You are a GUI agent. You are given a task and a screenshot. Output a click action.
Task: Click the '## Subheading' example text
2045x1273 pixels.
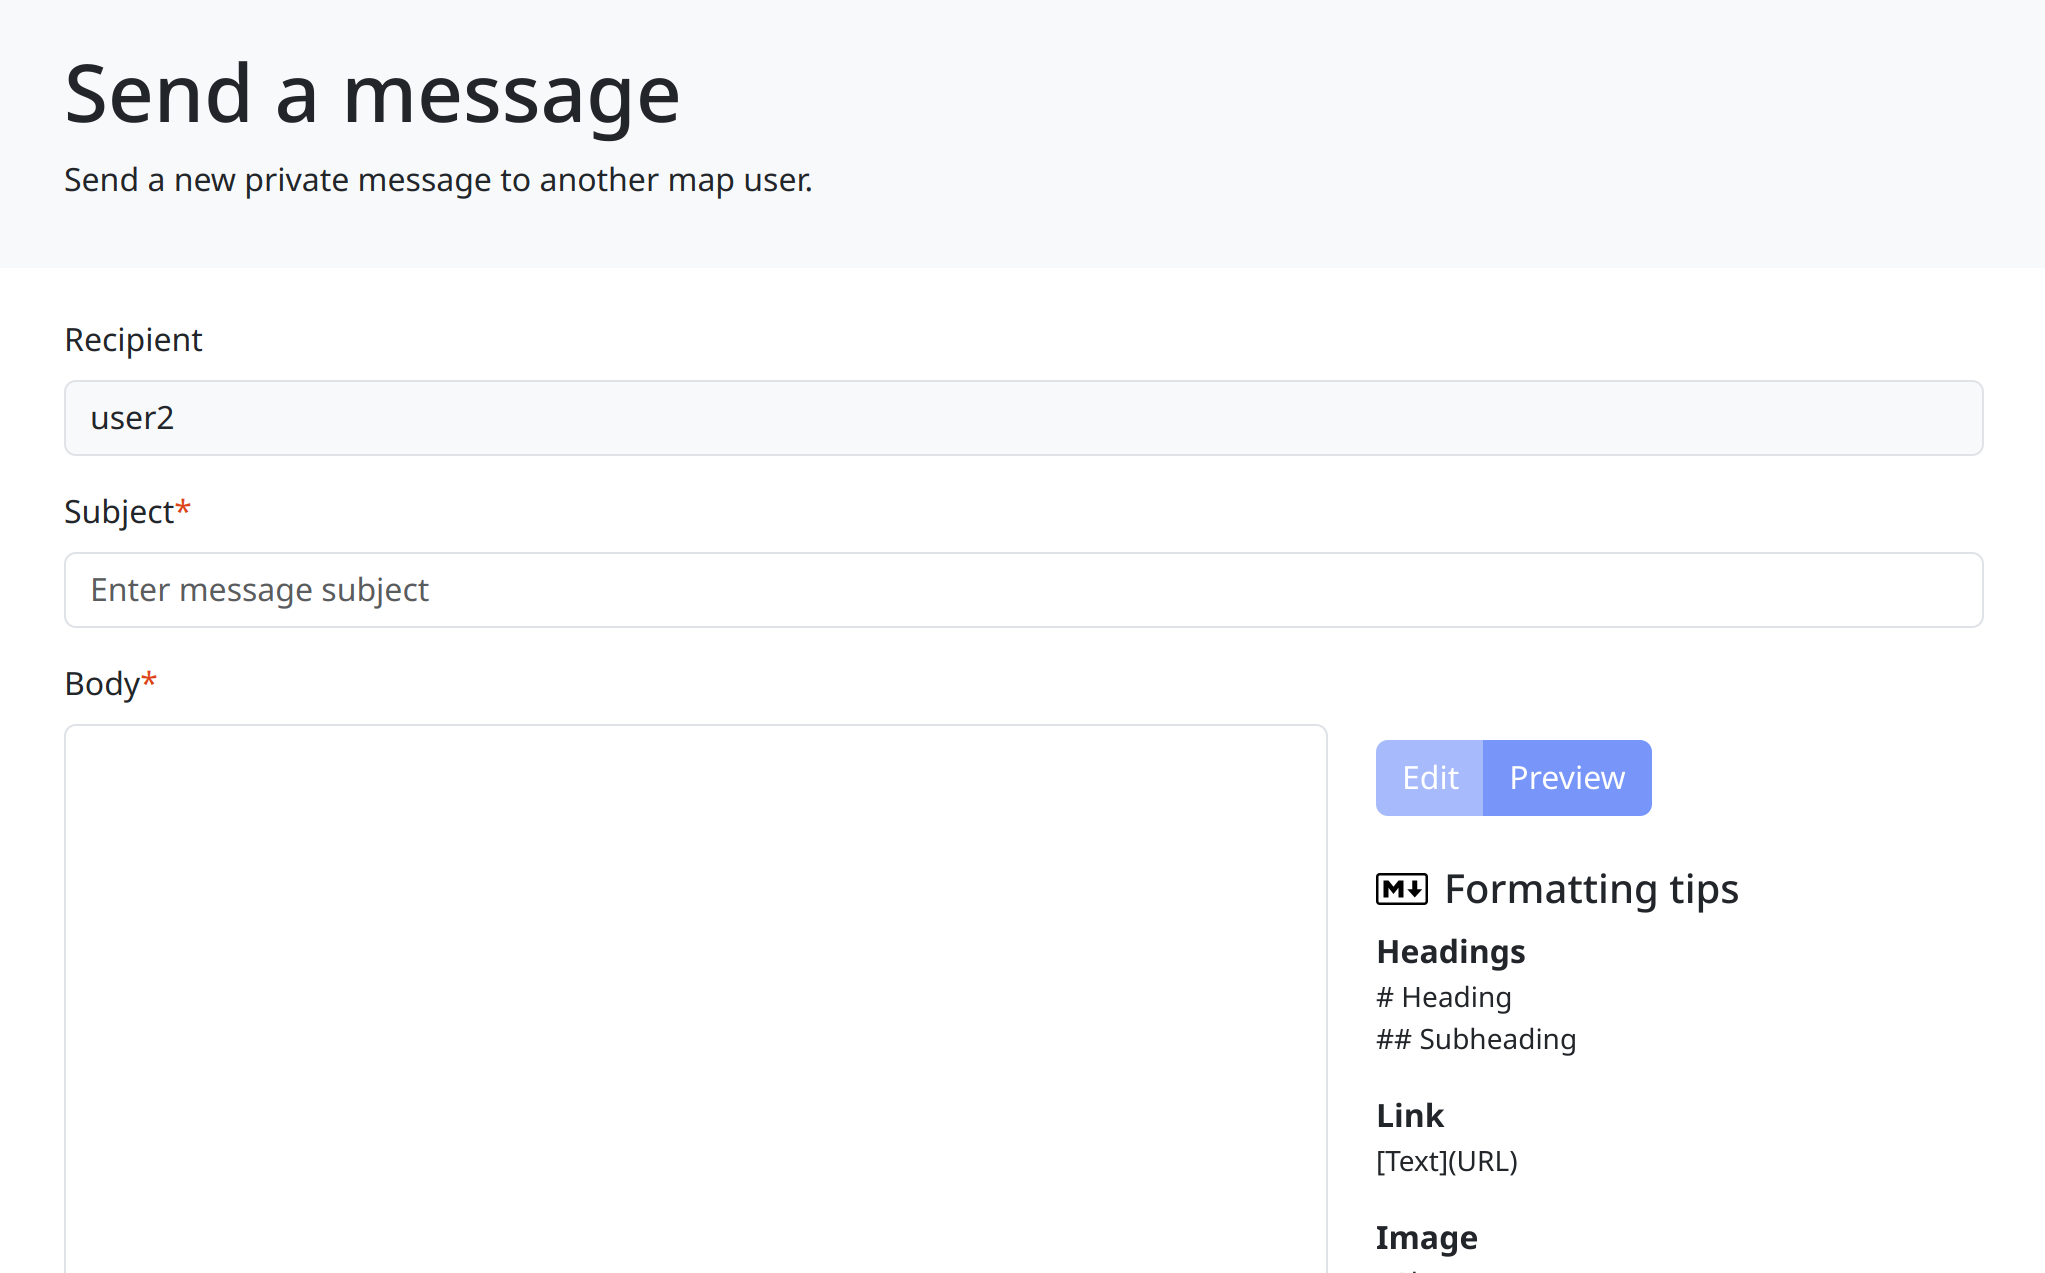1475,1039
